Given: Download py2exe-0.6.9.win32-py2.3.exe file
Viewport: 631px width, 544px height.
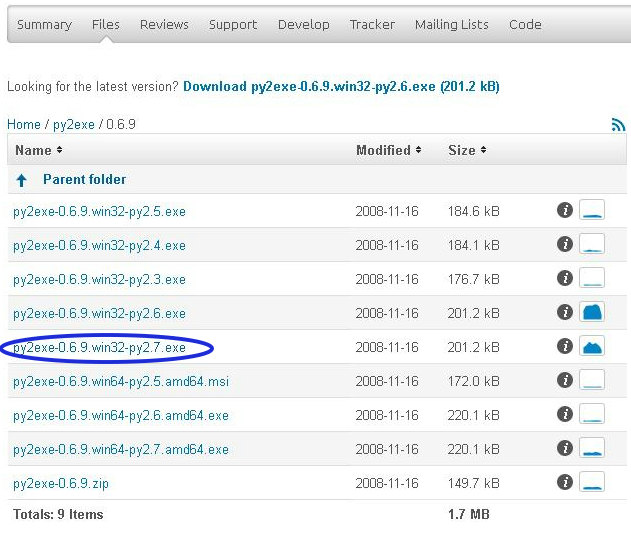Looking at the screenshot, I should click(99, 280).
